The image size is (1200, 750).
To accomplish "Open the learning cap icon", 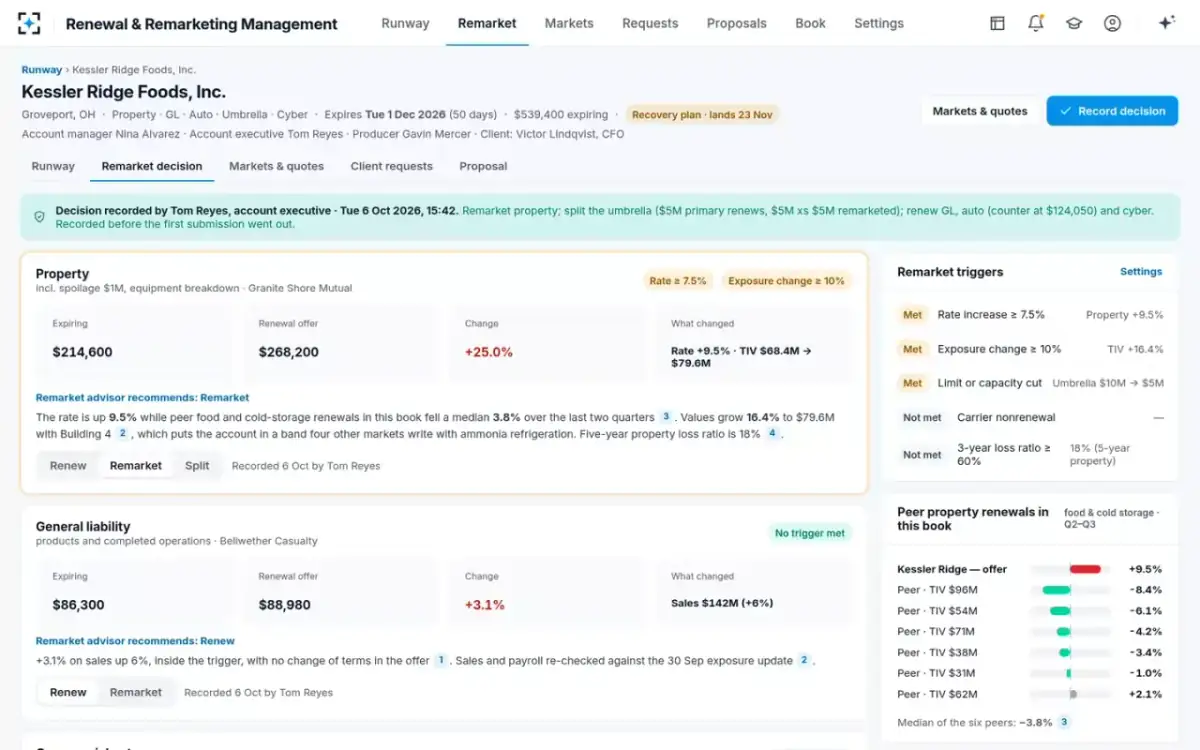I will coord(1074,23).
